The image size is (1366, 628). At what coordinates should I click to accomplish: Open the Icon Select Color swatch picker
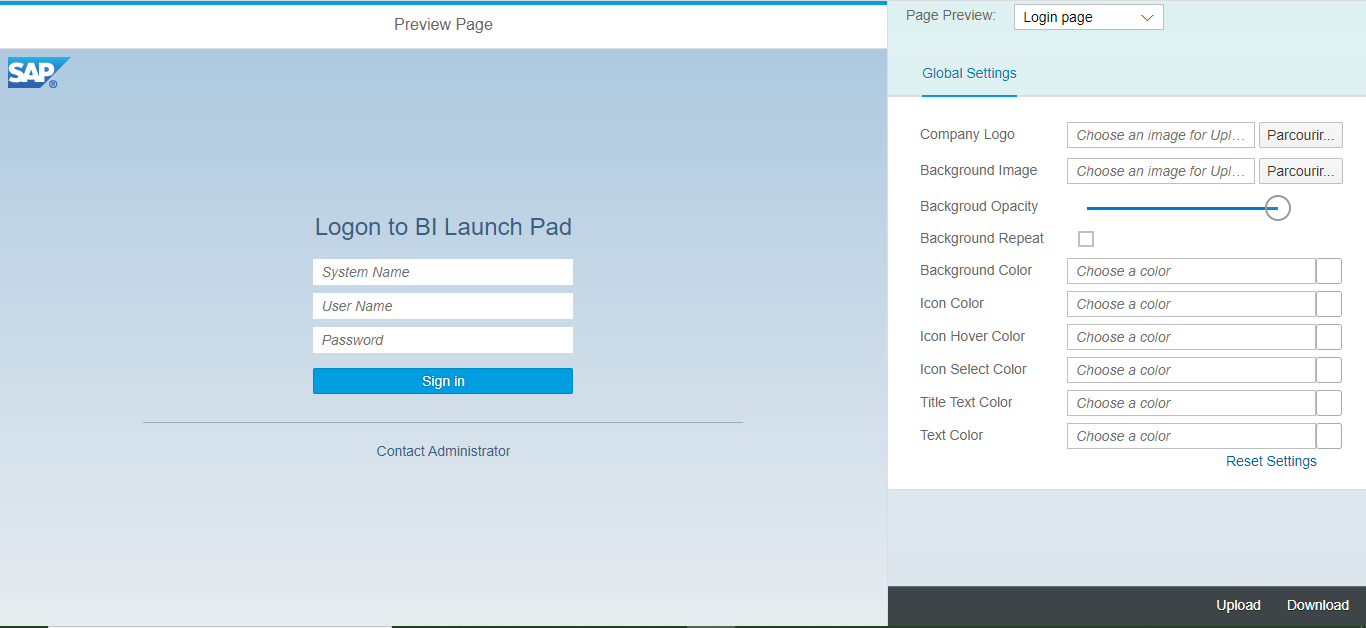[x=1328, y=369]
